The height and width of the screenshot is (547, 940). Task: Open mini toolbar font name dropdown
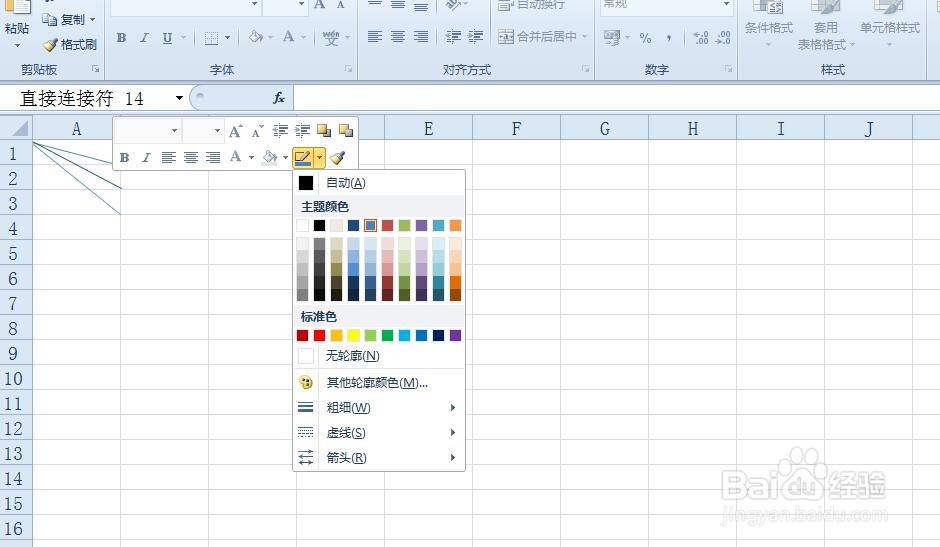[x=174, y=130]
